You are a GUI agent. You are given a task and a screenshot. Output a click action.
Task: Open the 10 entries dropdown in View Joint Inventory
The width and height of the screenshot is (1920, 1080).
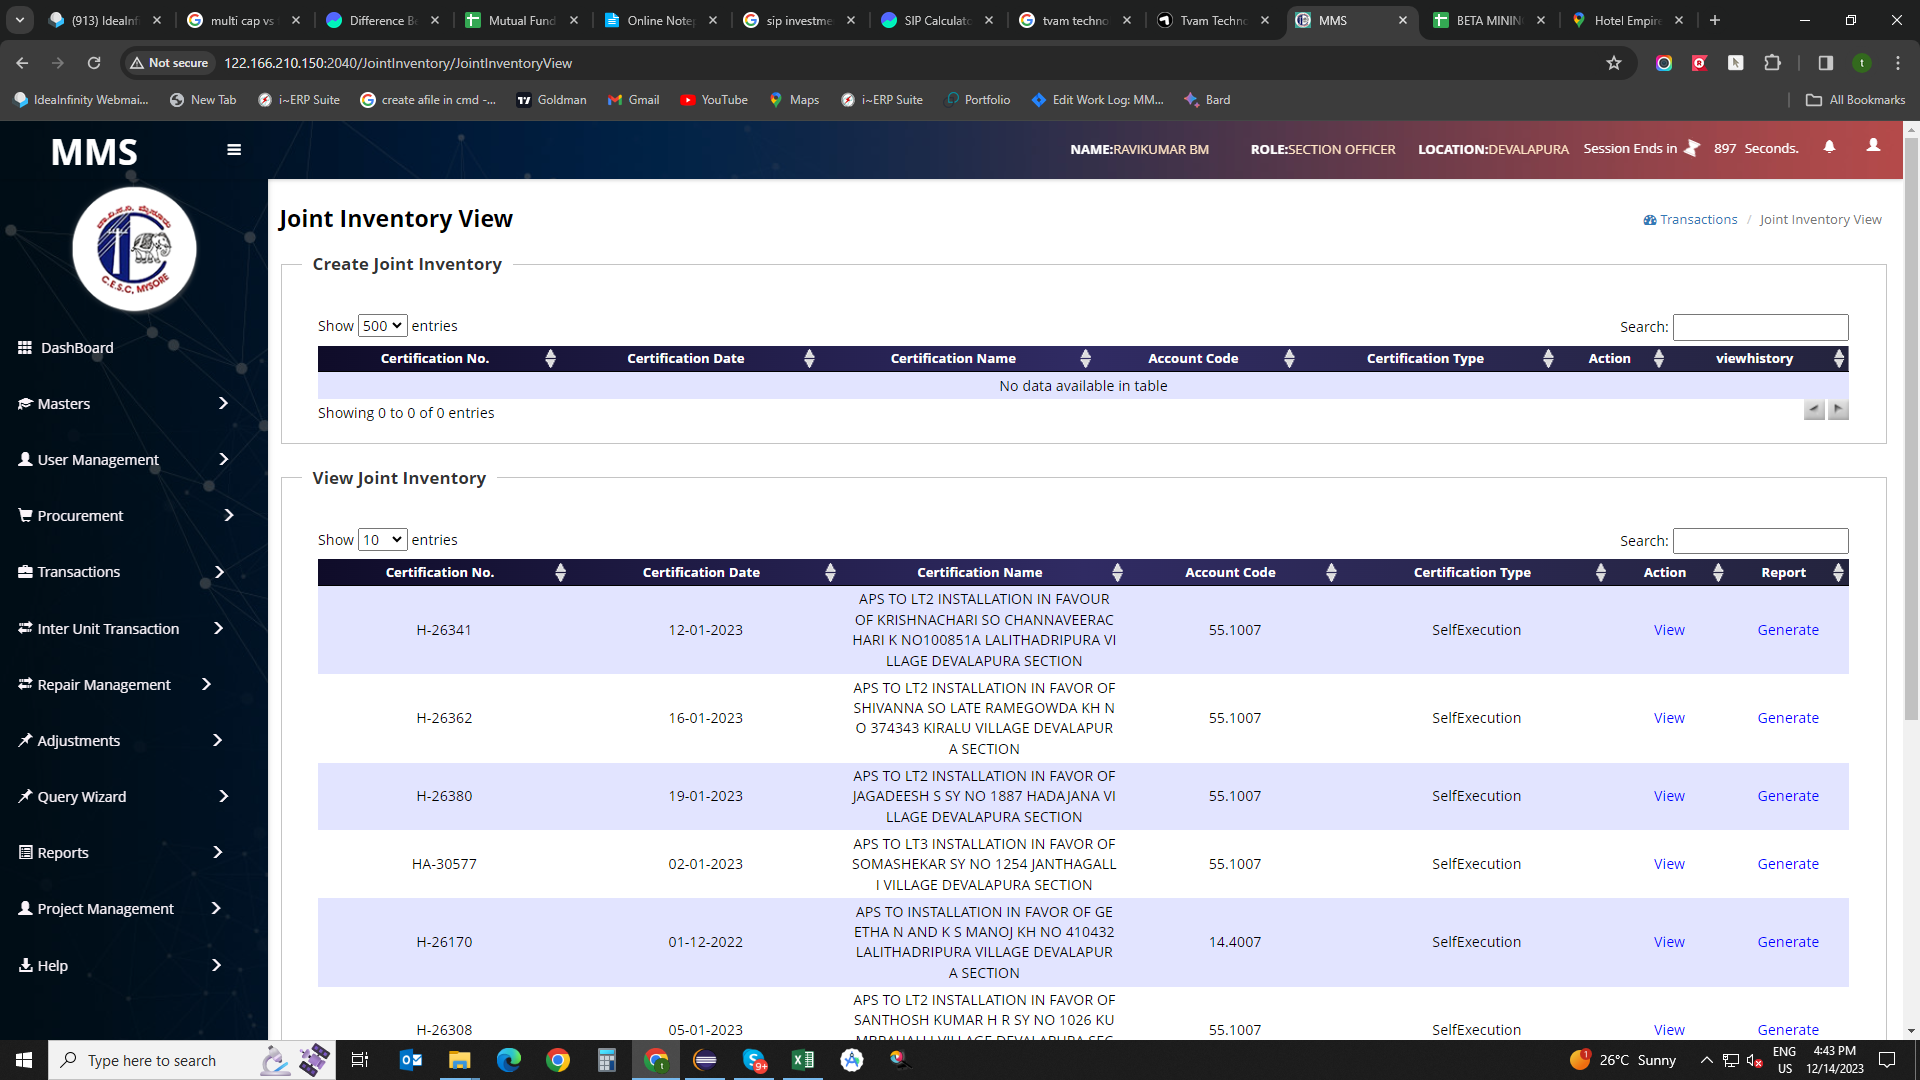(x=383, y=540)
